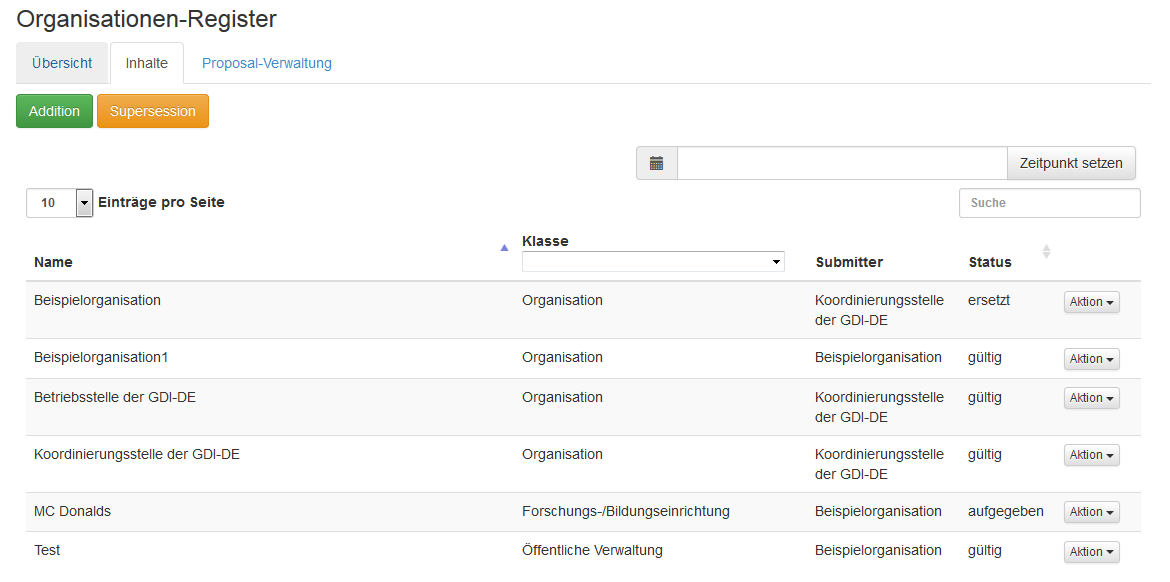
Task: Click the Suche search field
Action: tap(1049, 203)
